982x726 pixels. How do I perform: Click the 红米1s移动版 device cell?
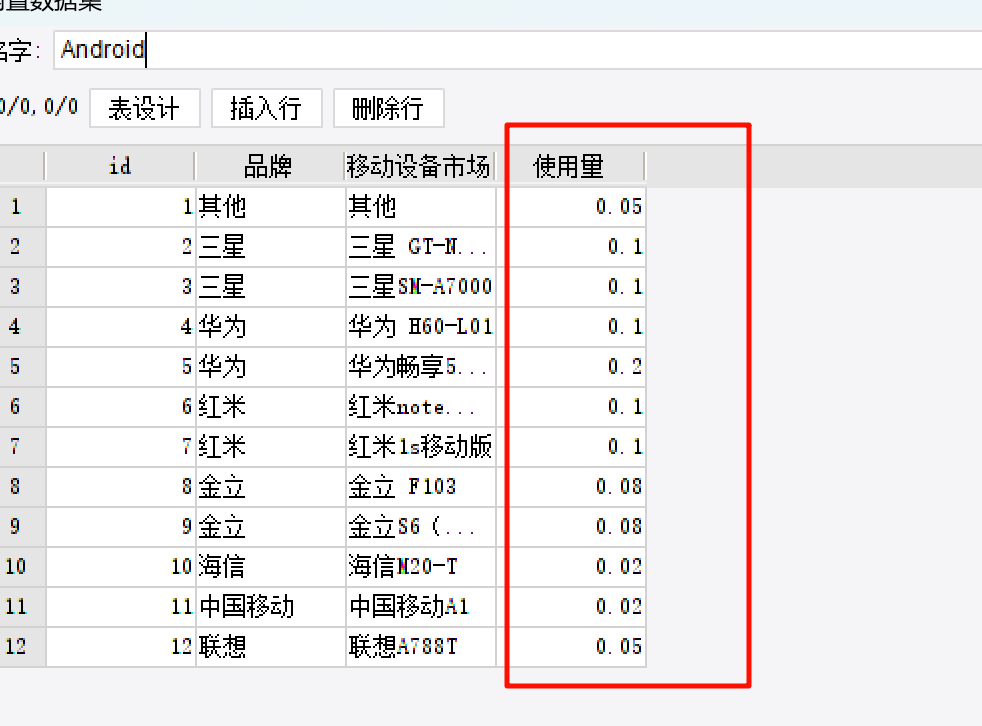pos(420,447)
